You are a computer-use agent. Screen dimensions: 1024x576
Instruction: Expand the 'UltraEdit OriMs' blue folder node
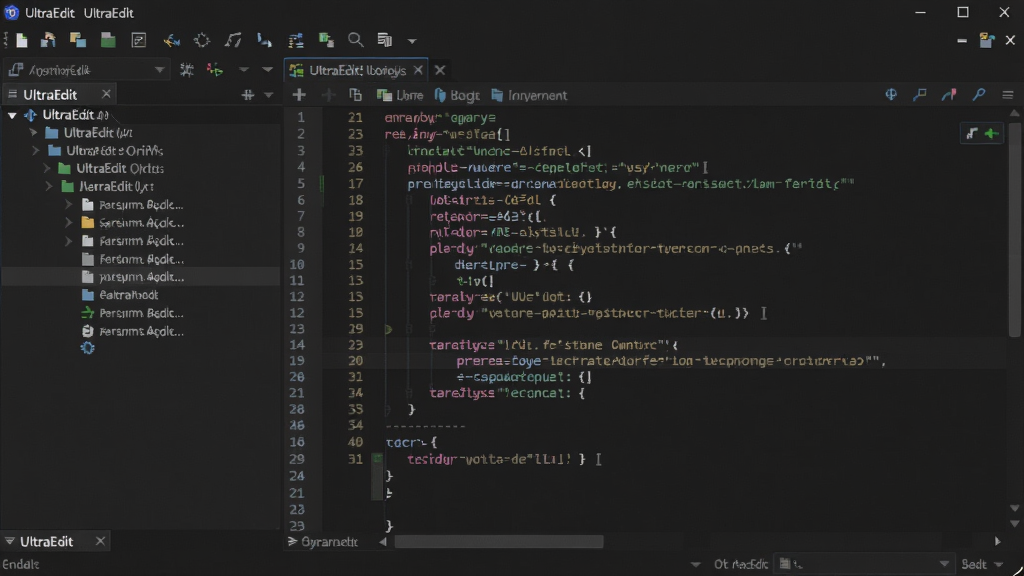(36, 151)
